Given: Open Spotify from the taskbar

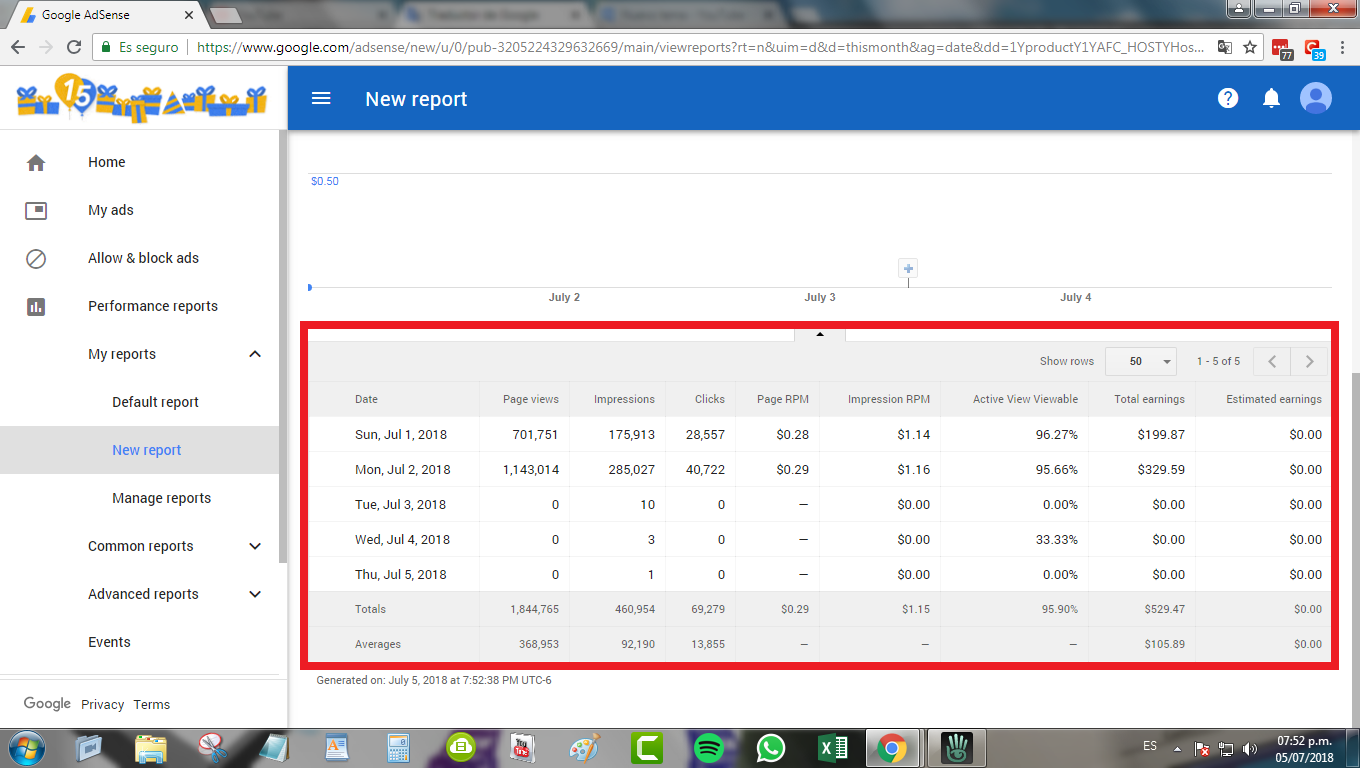Looking at the screenshot, I should coord(709,747).
